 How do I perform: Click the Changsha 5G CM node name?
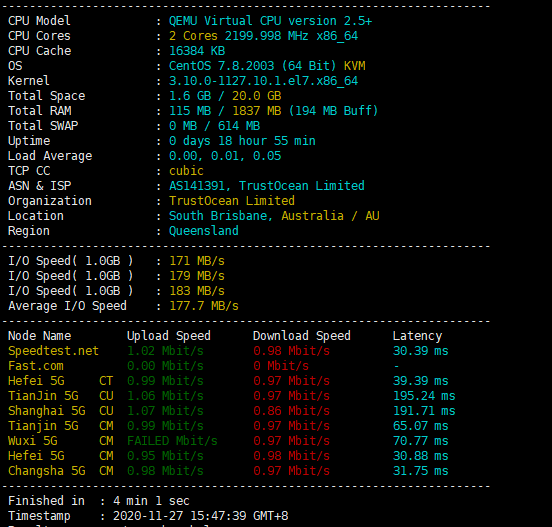tap(61, 471)
